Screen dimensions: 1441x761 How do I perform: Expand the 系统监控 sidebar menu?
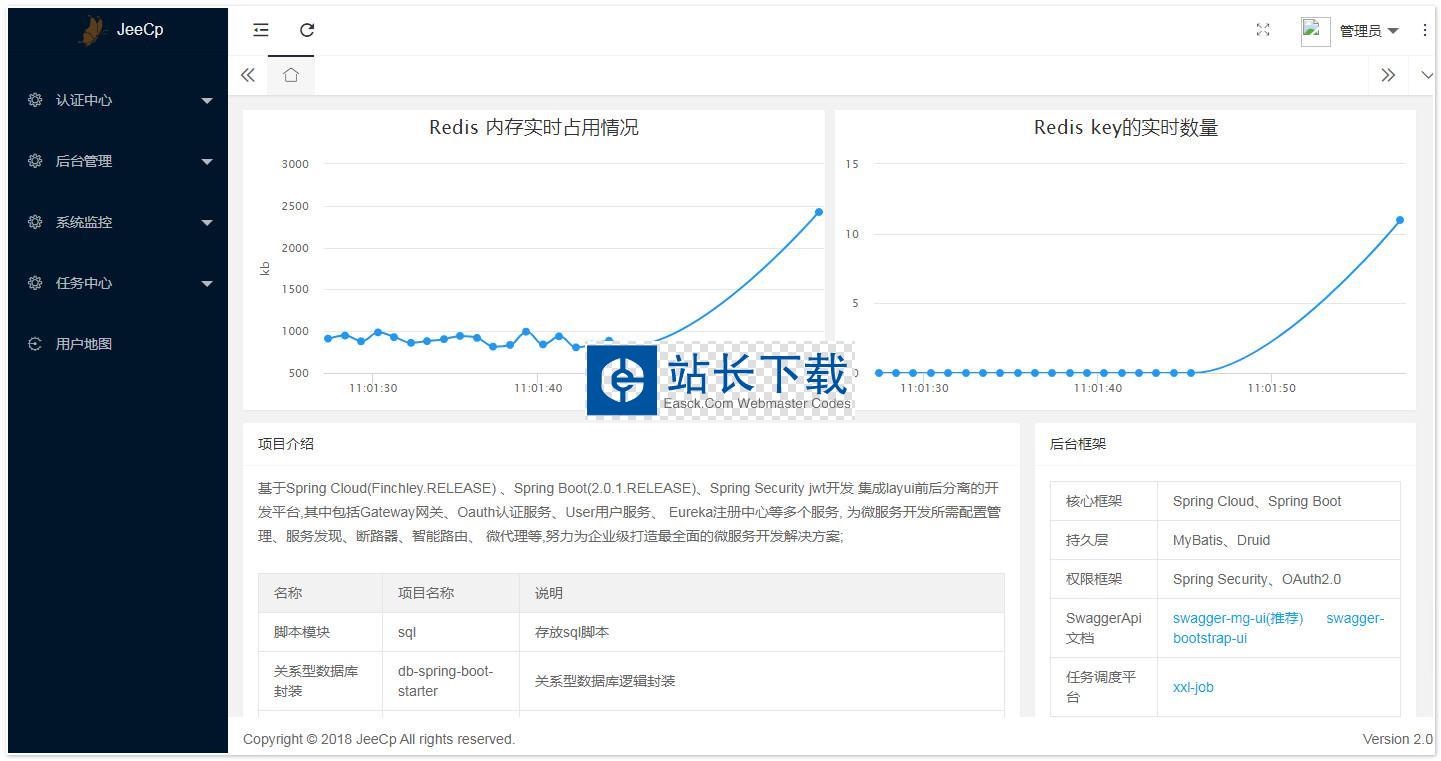tap(118, 222)
